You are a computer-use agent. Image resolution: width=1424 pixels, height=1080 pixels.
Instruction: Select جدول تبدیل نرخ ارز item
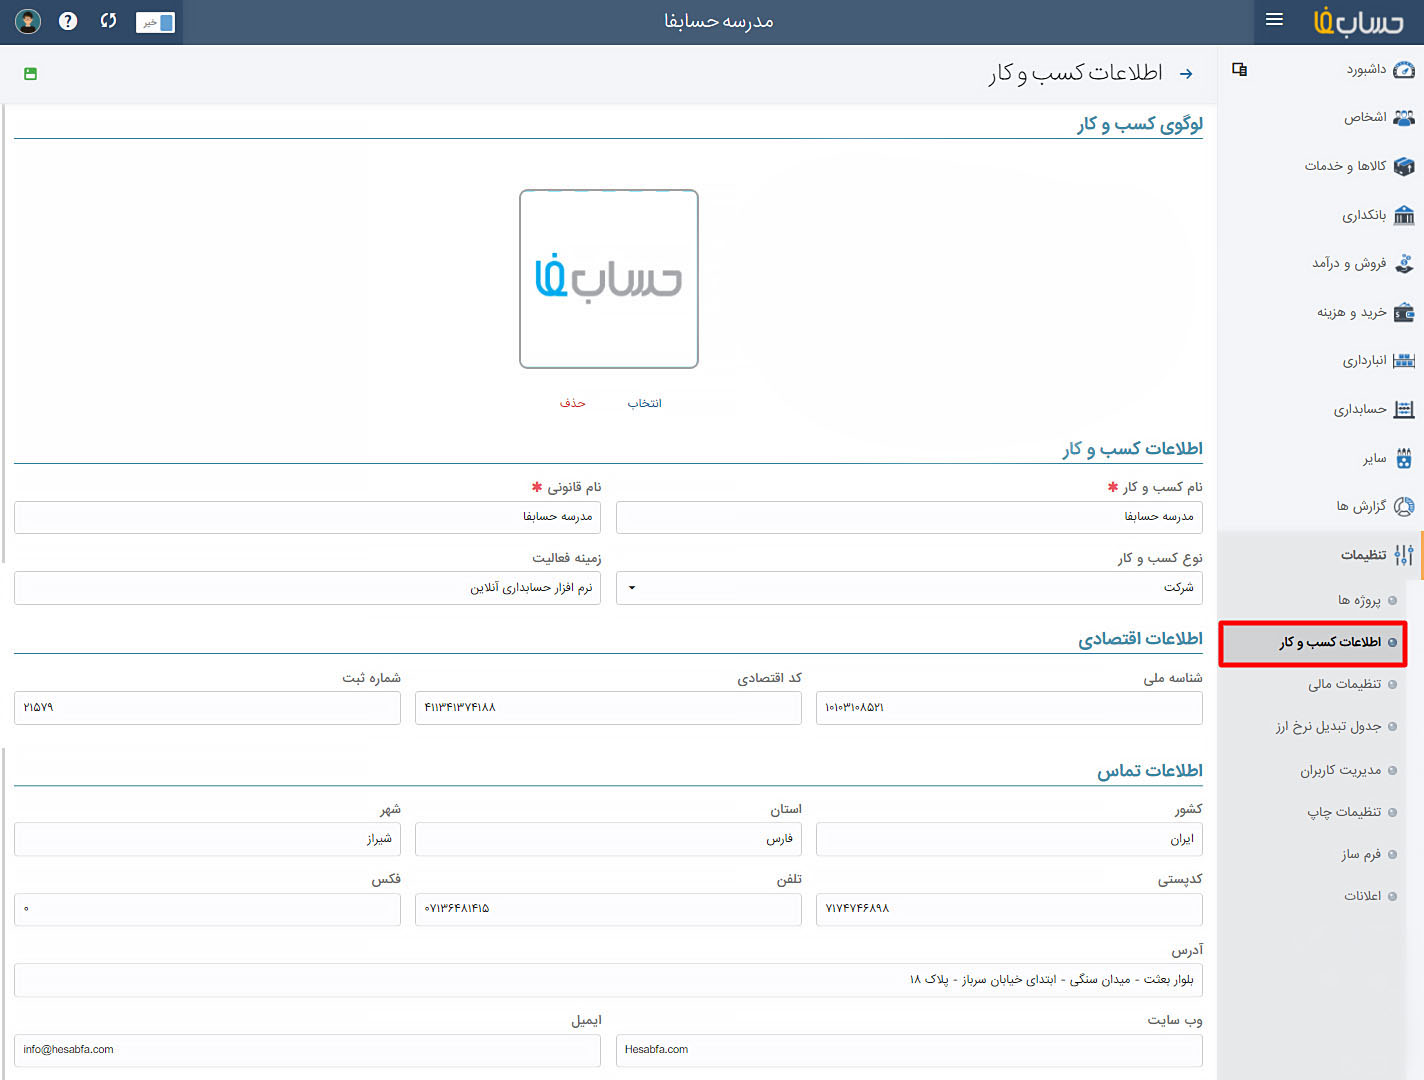tap(1336, 726)
